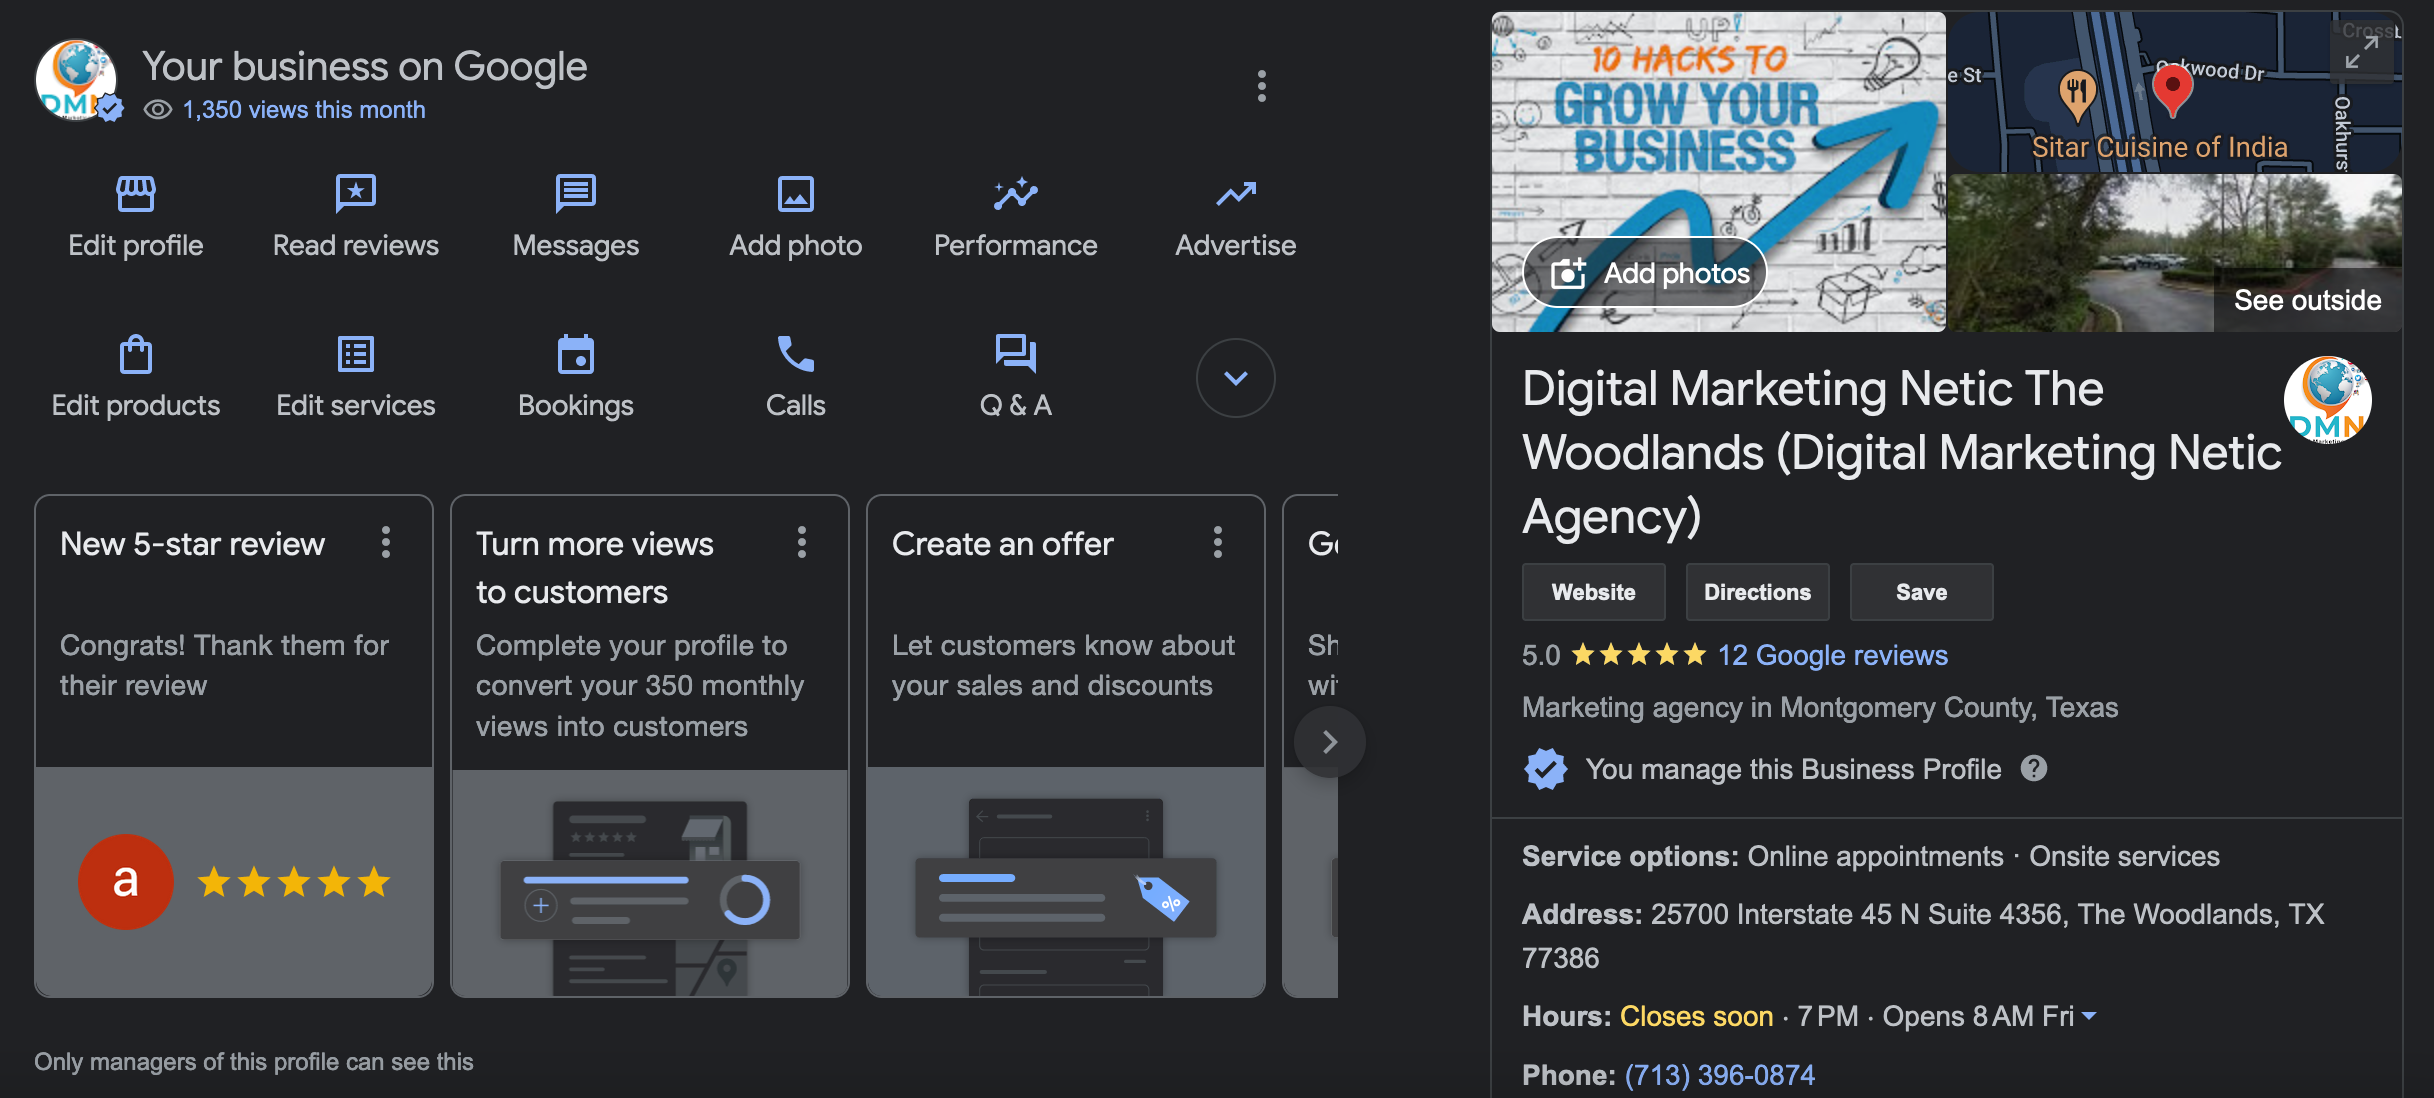Open Q & A chat bubbles icon
The height and width of the screenshot is (1098, 2434).
coord(1016,354)
